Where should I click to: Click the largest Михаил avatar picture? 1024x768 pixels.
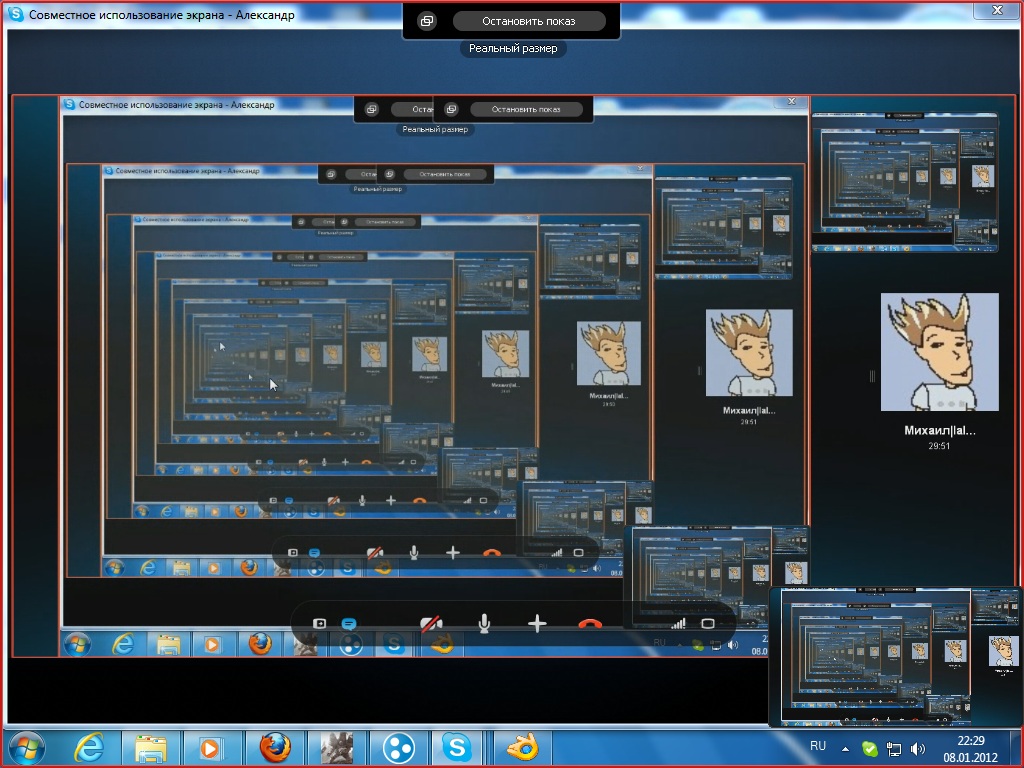pos(939,352)
